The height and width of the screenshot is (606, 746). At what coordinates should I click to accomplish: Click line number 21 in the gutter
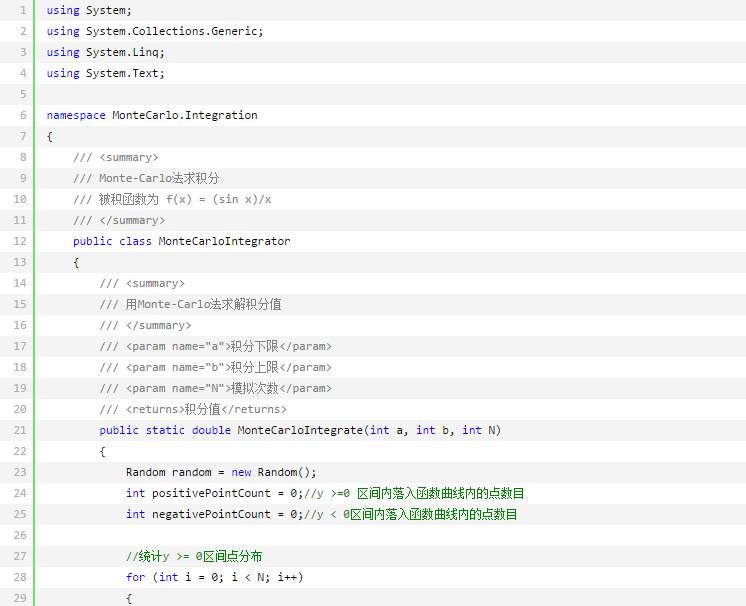click(20, 430)
